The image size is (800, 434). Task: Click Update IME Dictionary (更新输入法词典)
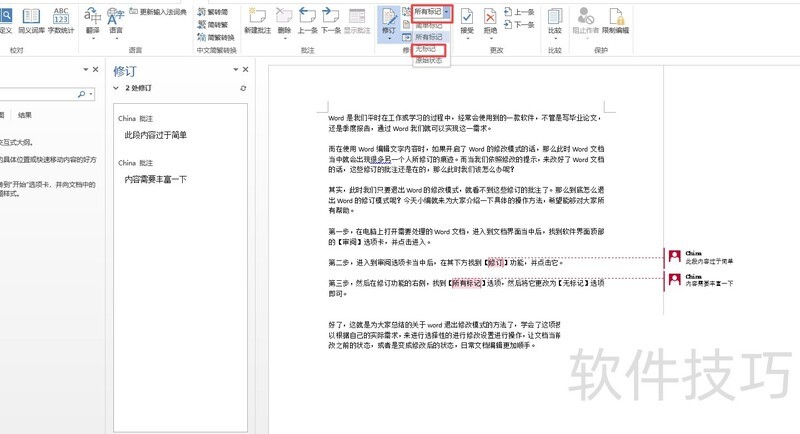[x=158, y=11]
